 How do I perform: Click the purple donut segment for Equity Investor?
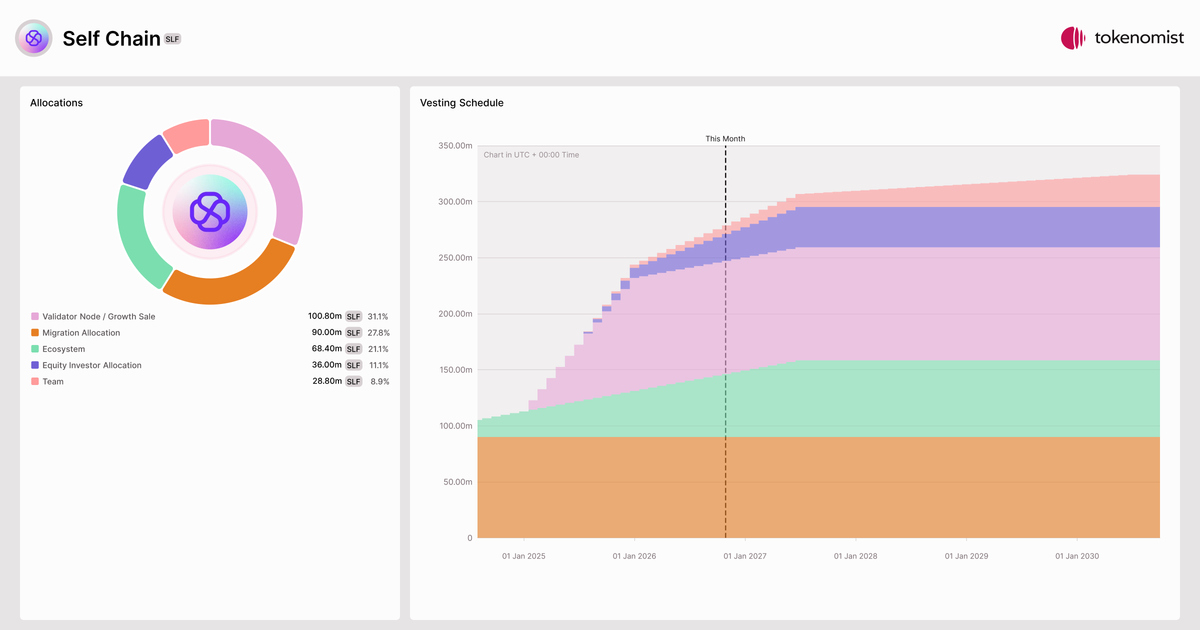[x=146, y=161]
